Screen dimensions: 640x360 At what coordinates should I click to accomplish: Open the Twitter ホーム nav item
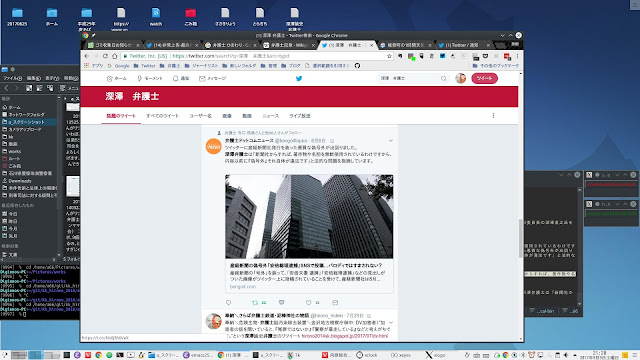(x=116, y=78)
